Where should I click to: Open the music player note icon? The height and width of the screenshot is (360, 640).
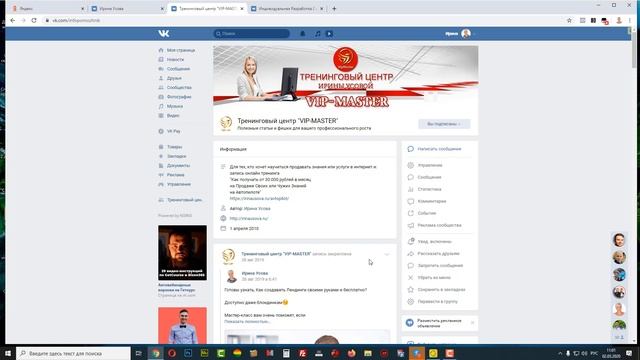click(x=318, y=33)
